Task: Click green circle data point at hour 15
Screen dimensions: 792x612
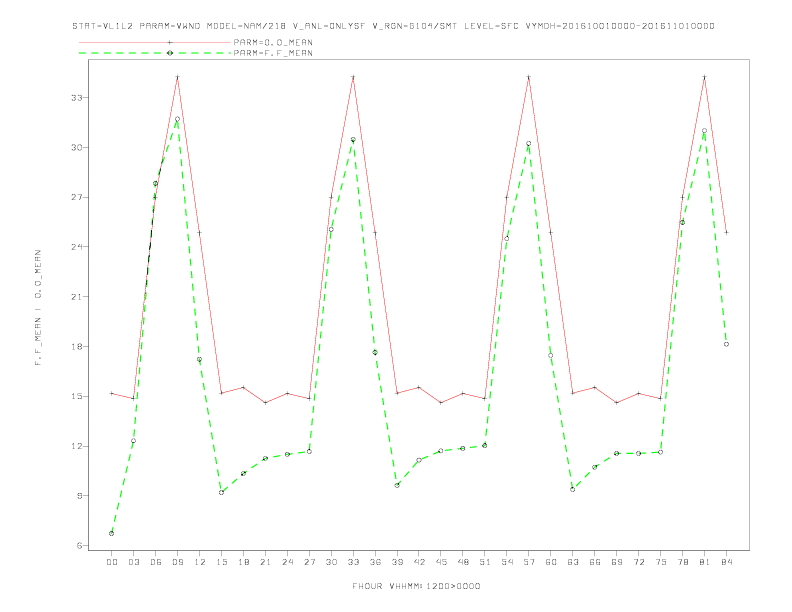Action: tap(221, 492)
